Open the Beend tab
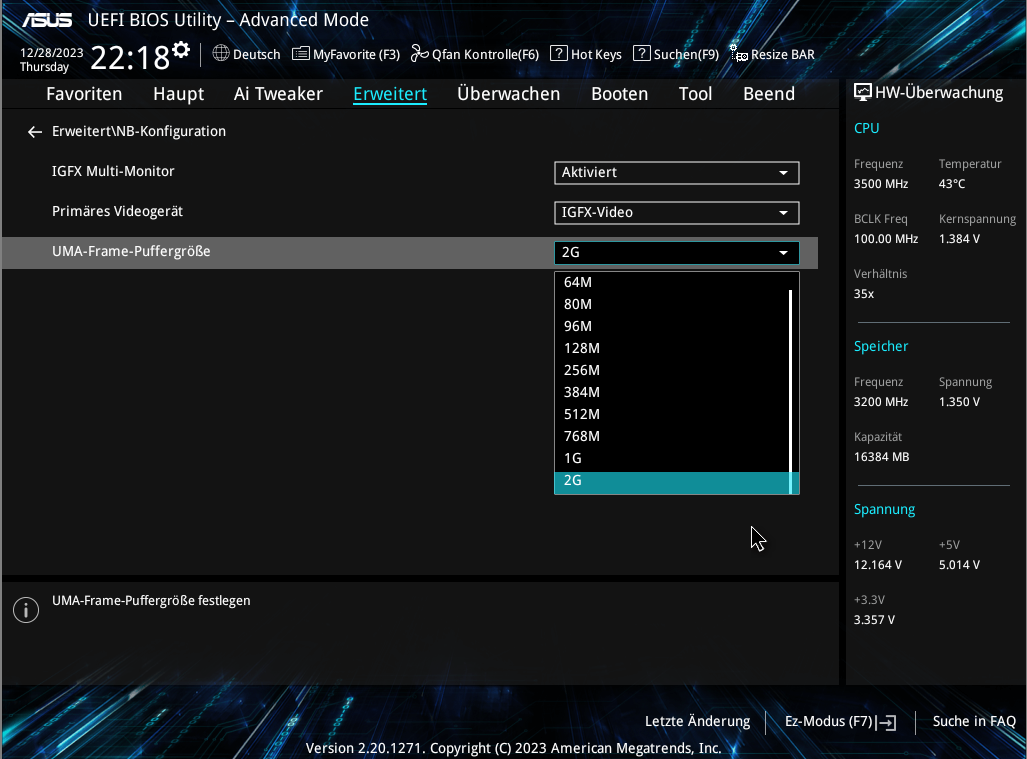This screenshot has width=1027, height=759. (x=768, y=94)
